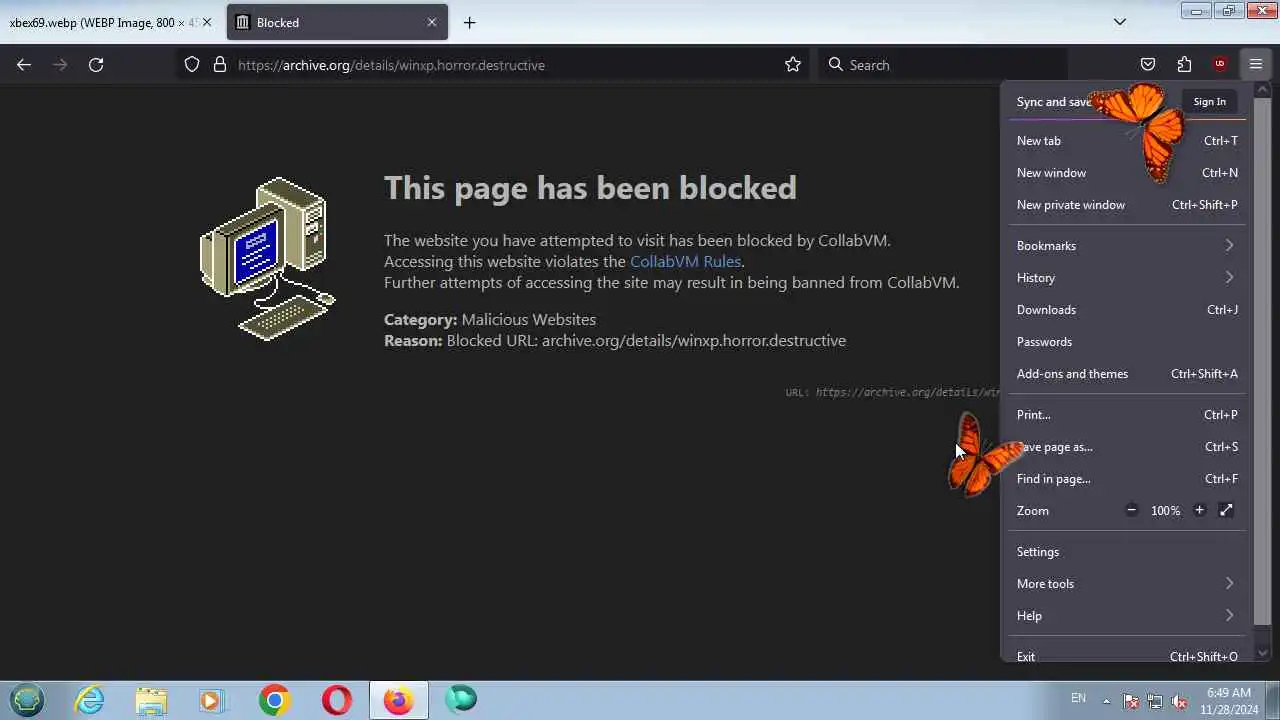
Task: Open Add-ons and themes
Action: (x=1127, y=374)
